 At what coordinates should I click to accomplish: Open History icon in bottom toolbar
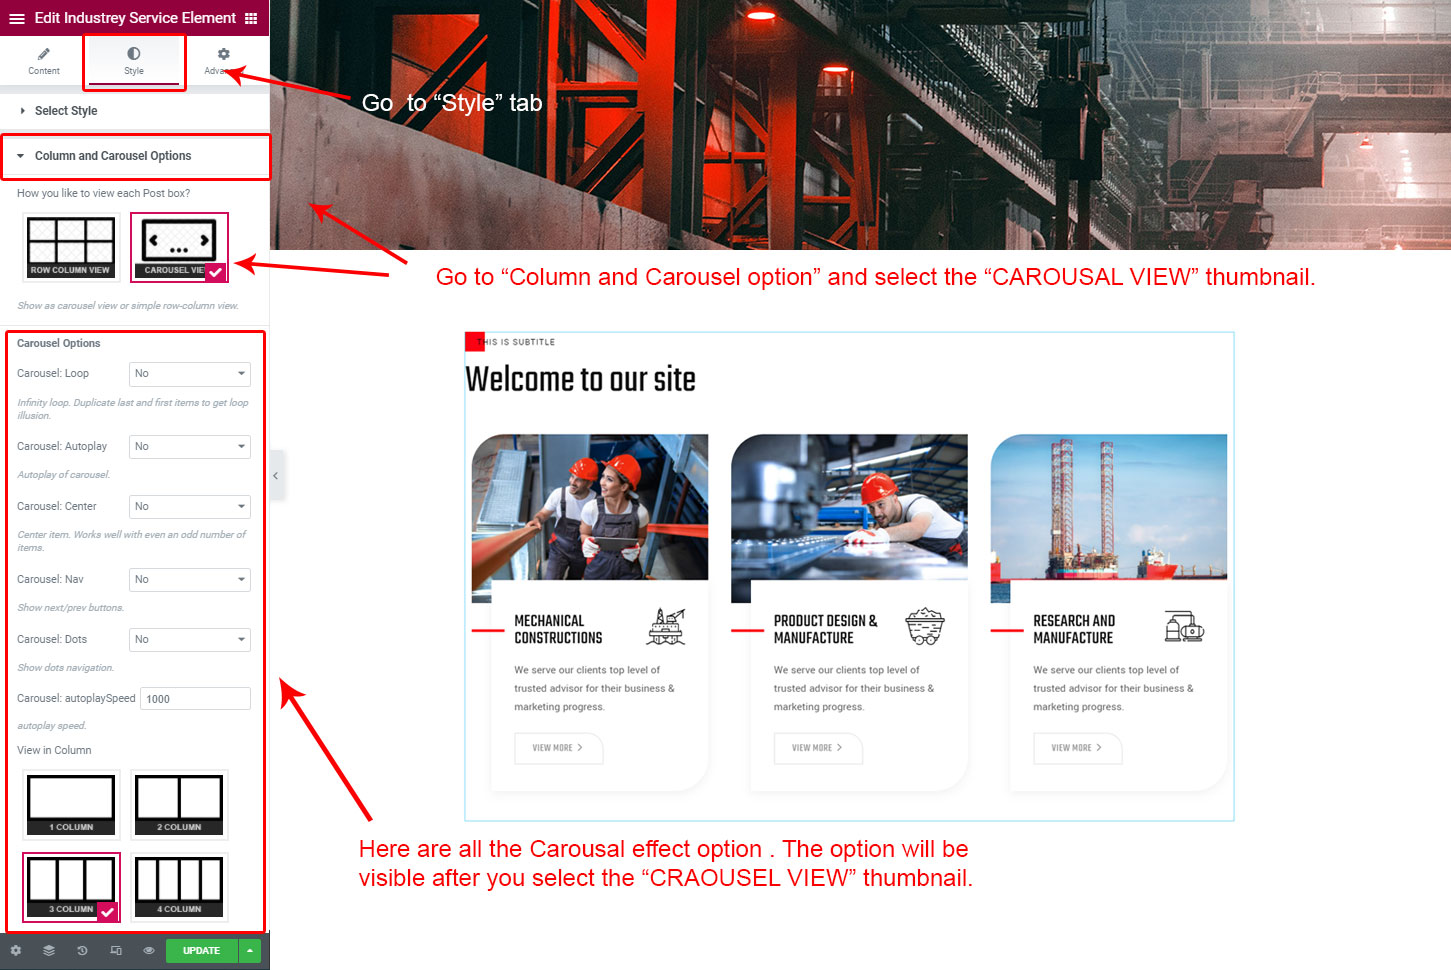click(82, 951)
